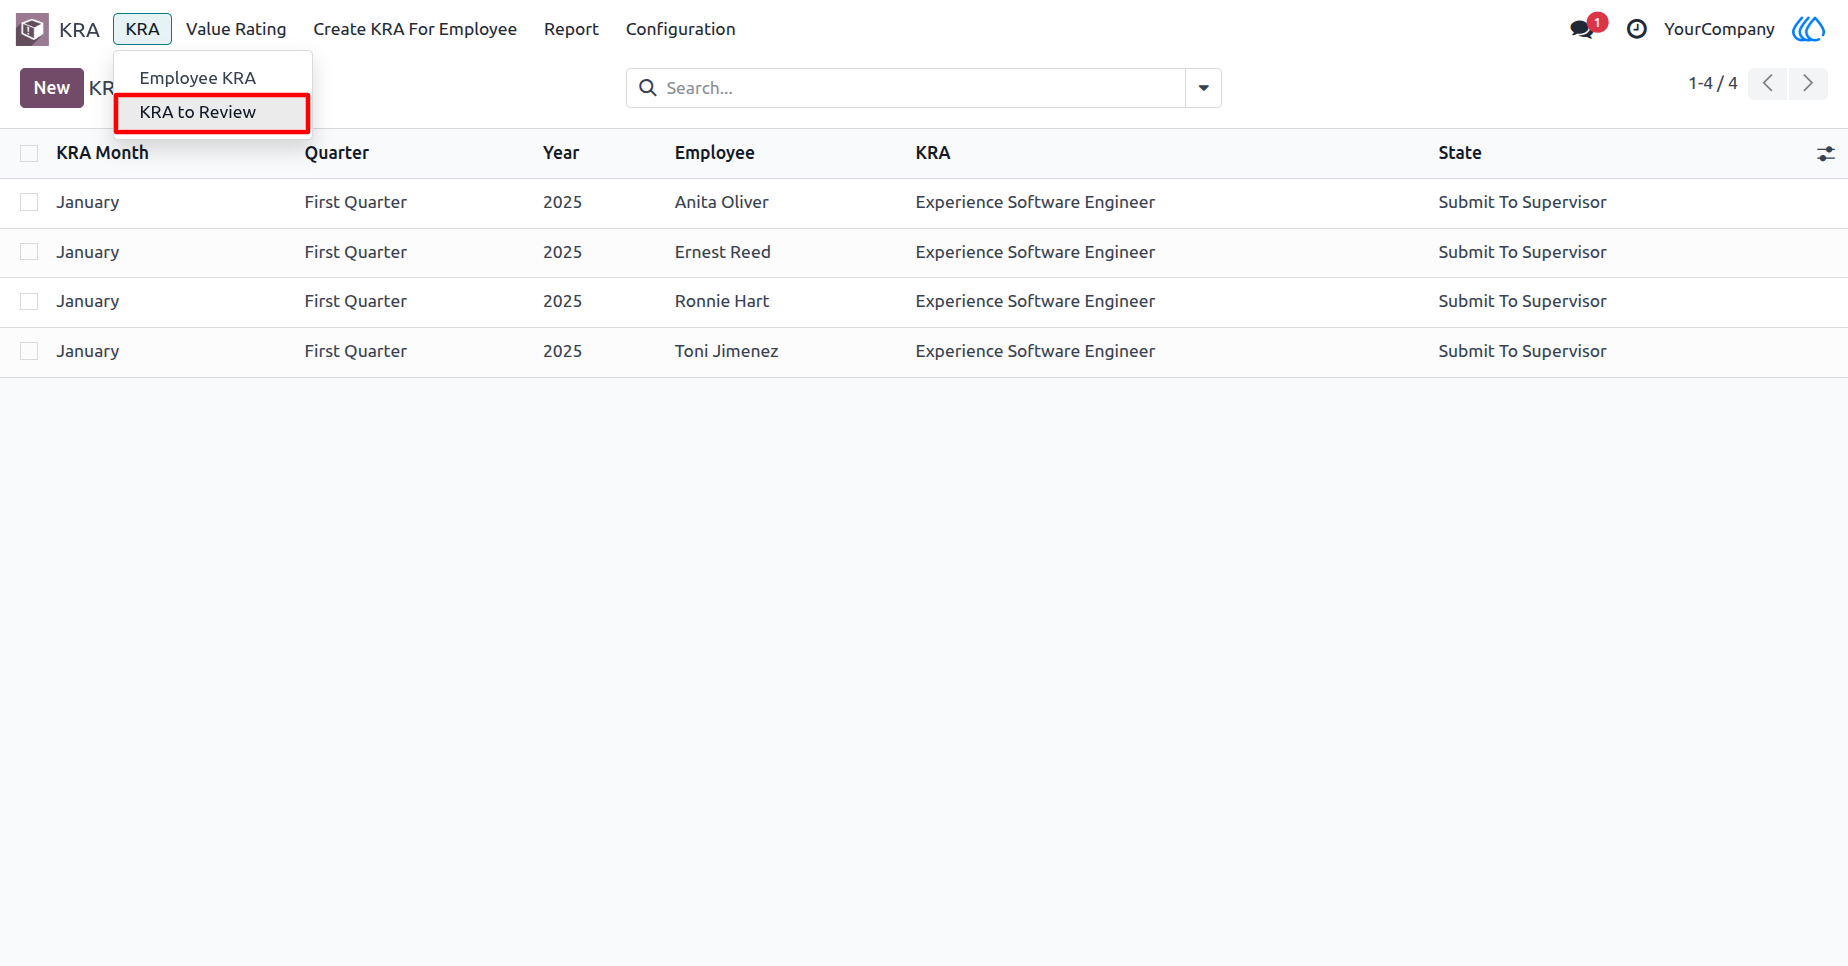
Task: Open the Value Rating menu
Action: coord(236,29)
